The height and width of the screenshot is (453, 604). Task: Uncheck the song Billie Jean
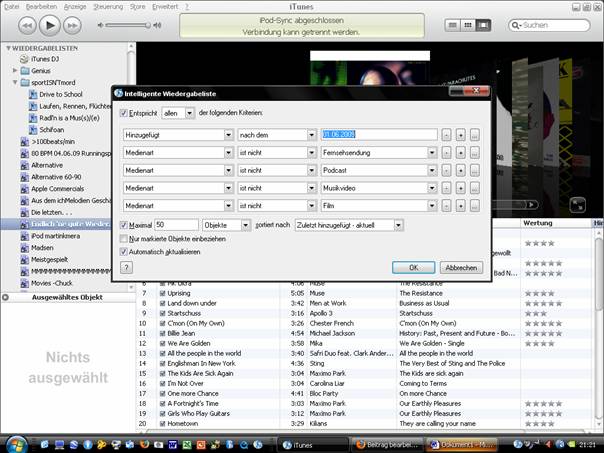coord(163,334)
